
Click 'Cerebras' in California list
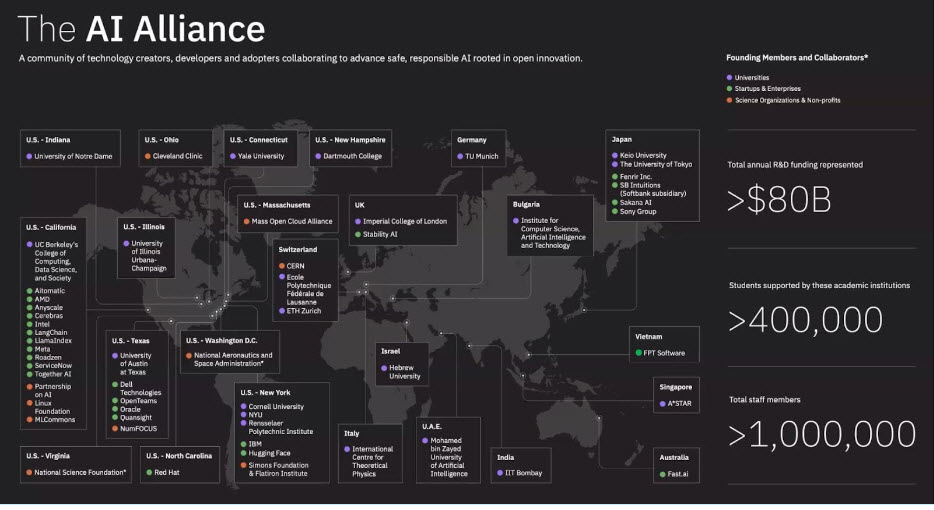coord(49,316)
